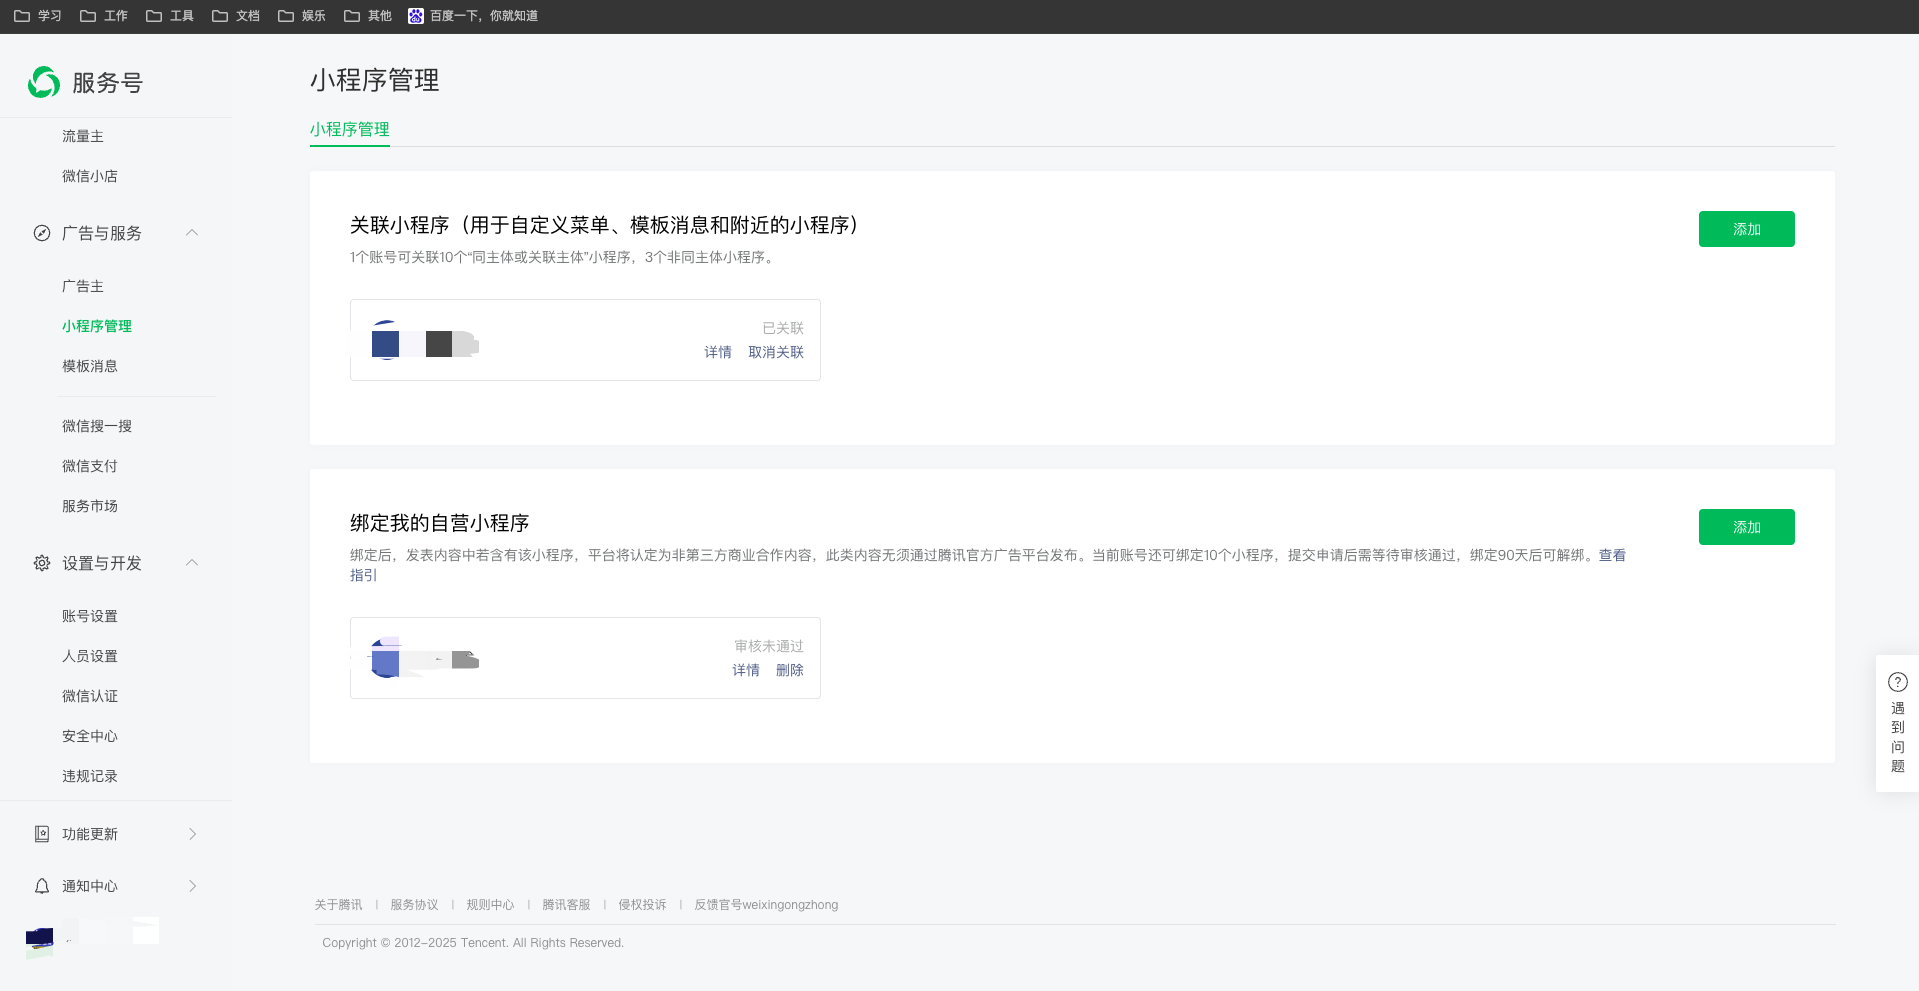Open 微信小店 in the sidebar
1919x991 pixels.
(x=90, y=176)
